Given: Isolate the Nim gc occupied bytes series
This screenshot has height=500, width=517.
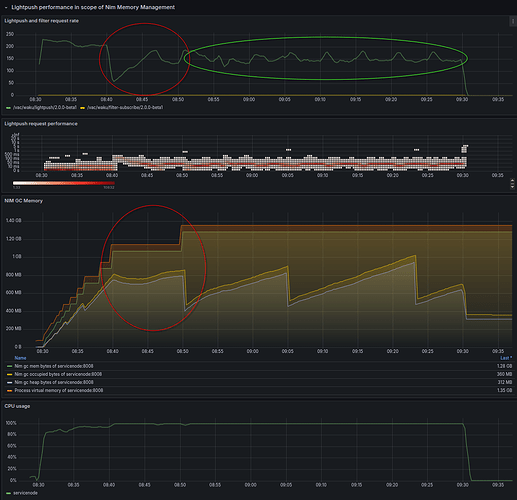Looking at the screenshot, I should point(58,374).
